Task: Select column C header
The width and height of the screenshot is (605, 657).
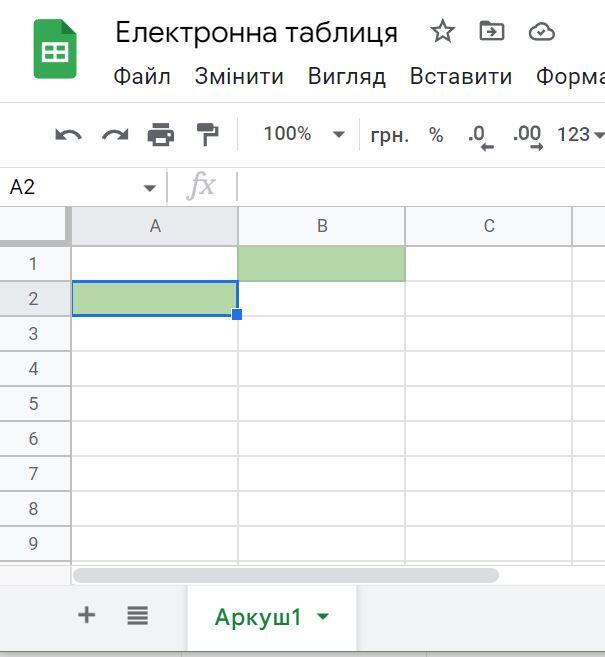Action: click(489, 226)
